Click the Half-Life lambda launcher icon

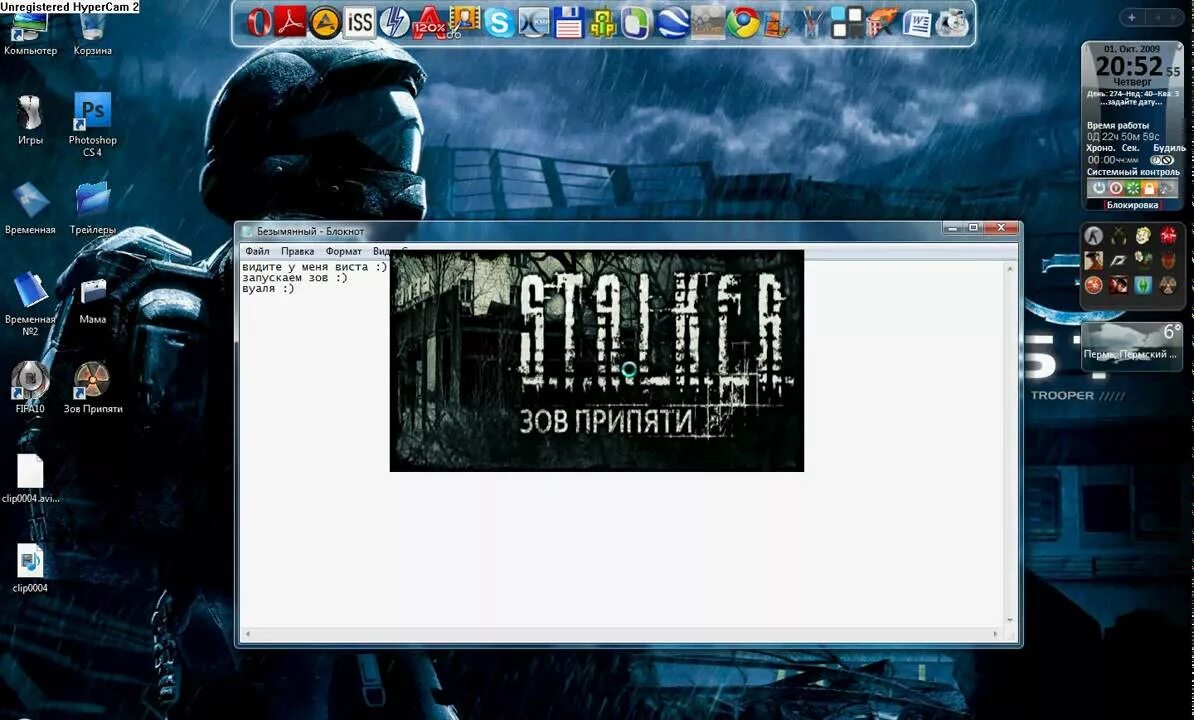(1093, 236)
